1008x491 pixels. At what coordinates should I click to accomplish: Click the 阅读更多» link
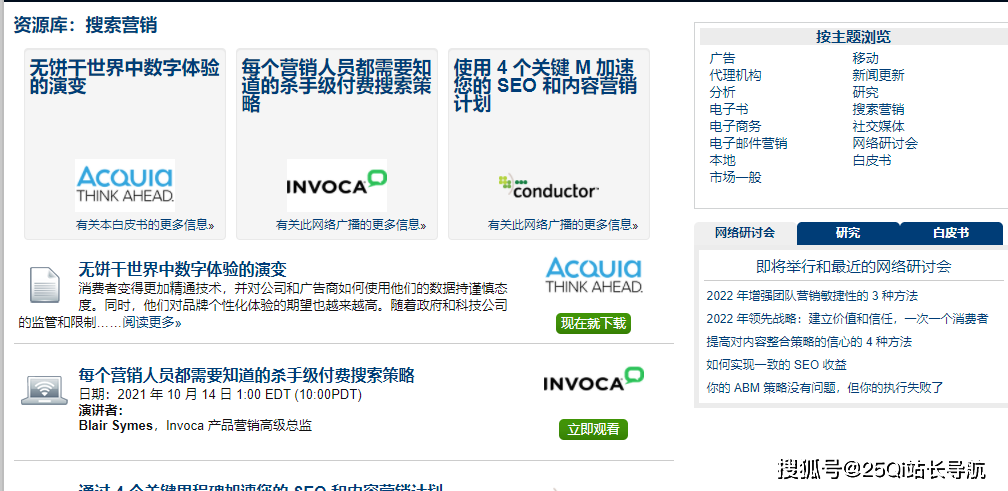pos(152,323)
